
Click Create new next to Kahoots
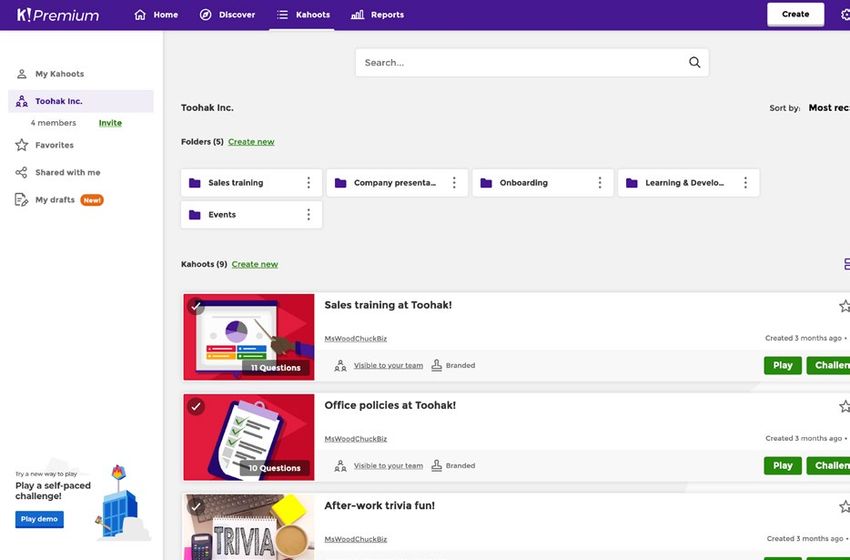point(255,265)
